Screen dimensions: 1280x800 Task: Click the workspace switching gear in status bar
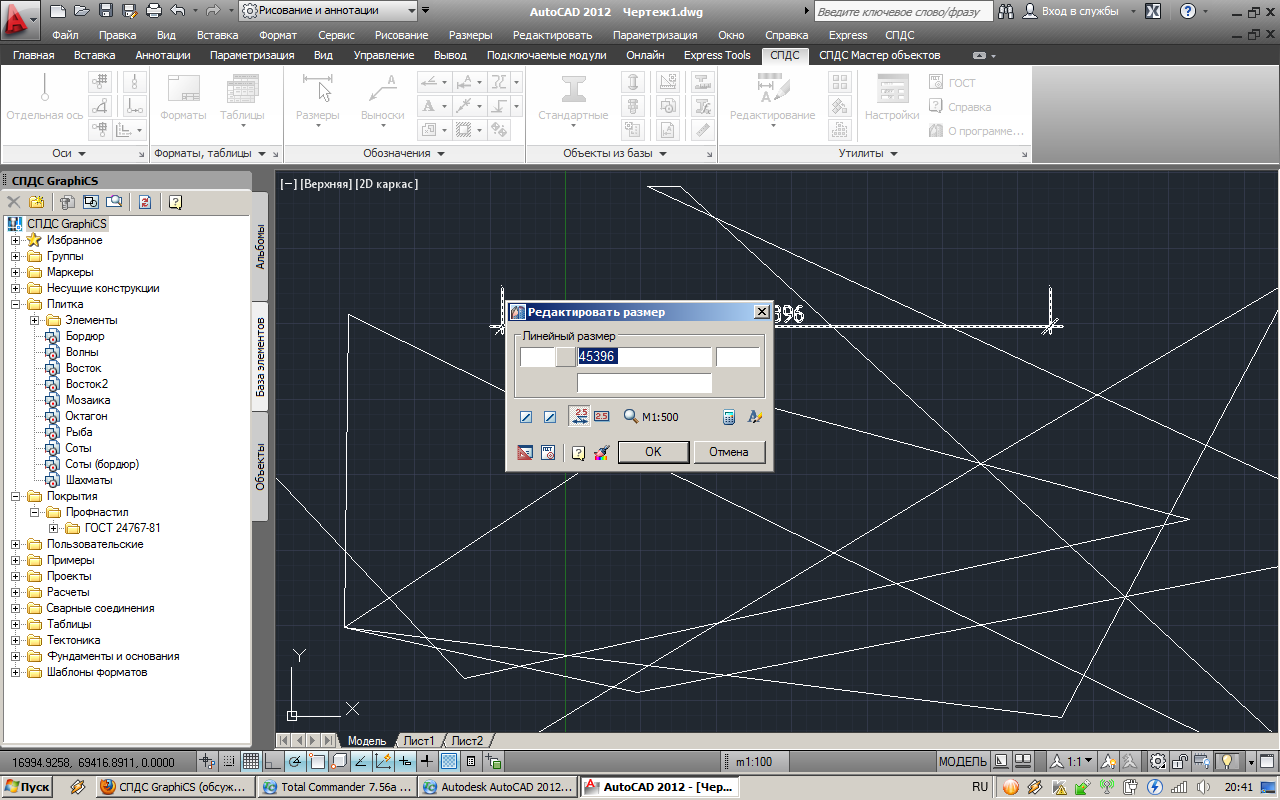(x=1158, y=762)
